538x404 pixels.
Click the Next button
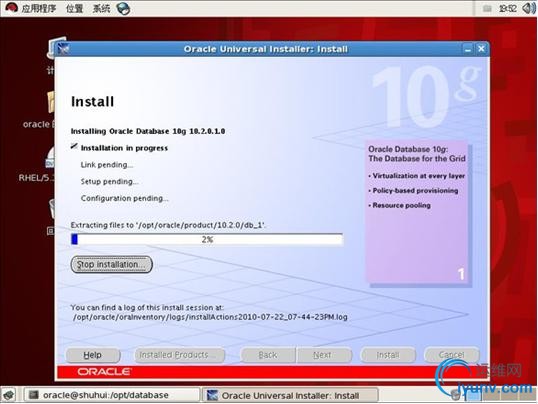[x=324, y=355]
